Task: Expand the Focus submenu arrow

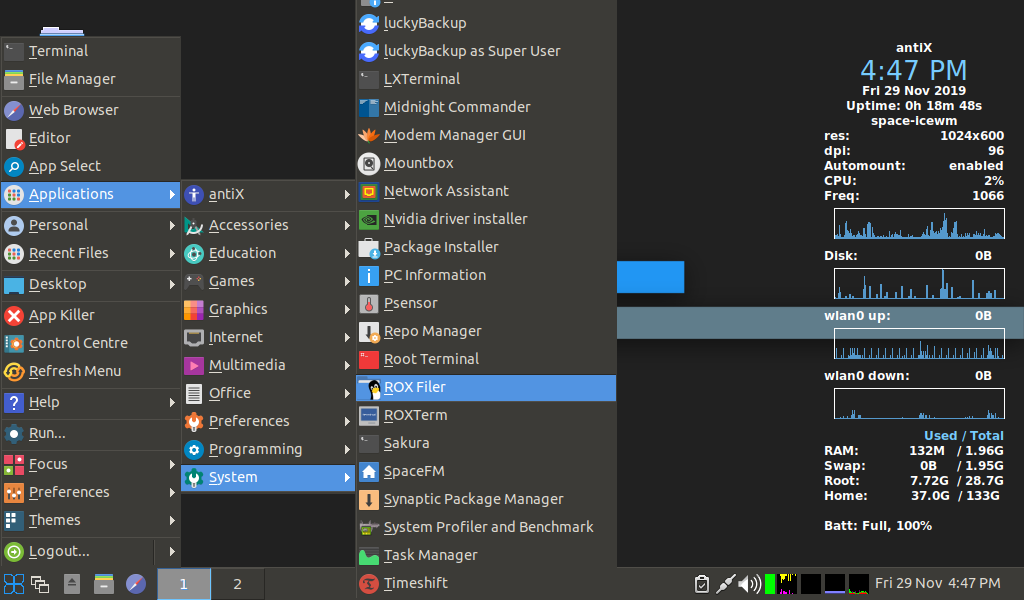Action: pos(172,464)
